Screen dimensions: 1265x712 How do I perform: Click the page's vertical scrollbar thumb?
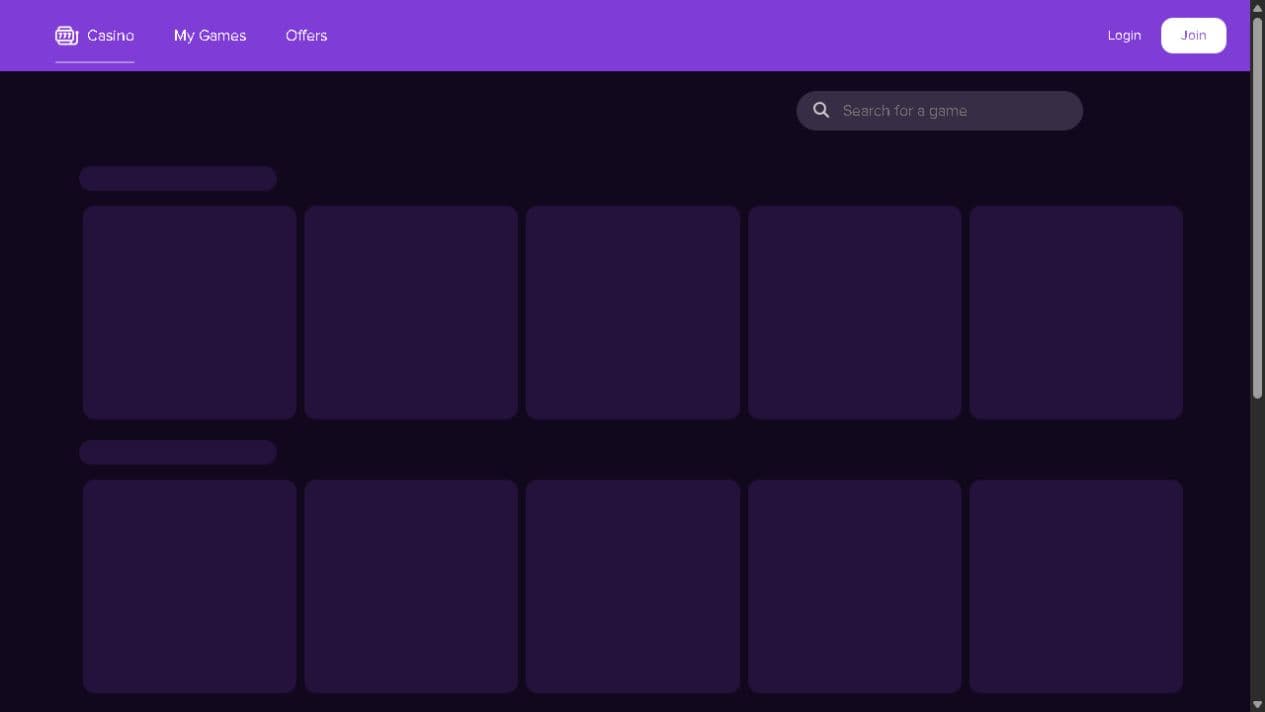click(1258, 208)
